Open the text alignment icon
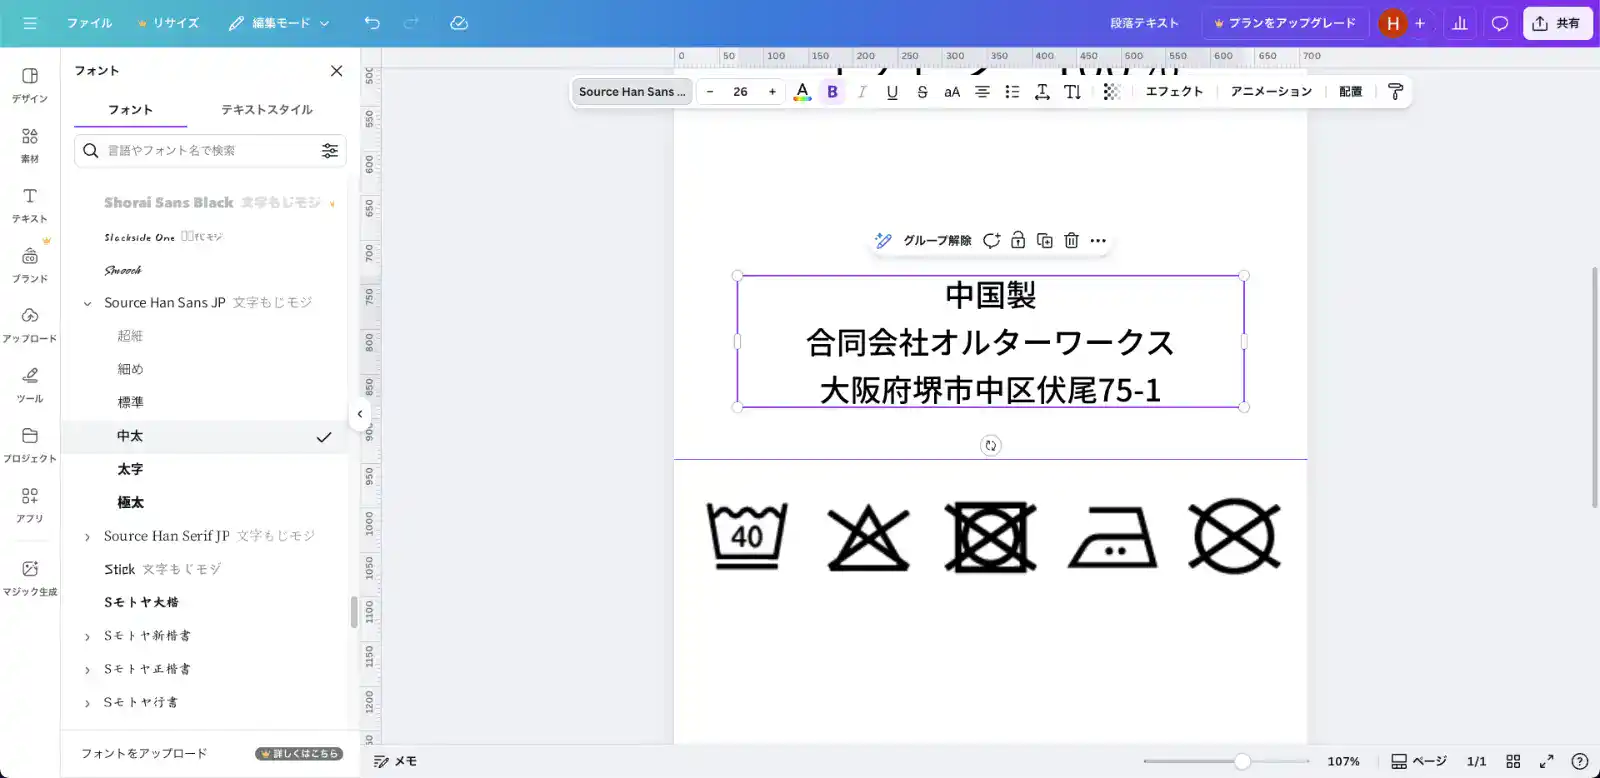 click(x=982, y=92)
